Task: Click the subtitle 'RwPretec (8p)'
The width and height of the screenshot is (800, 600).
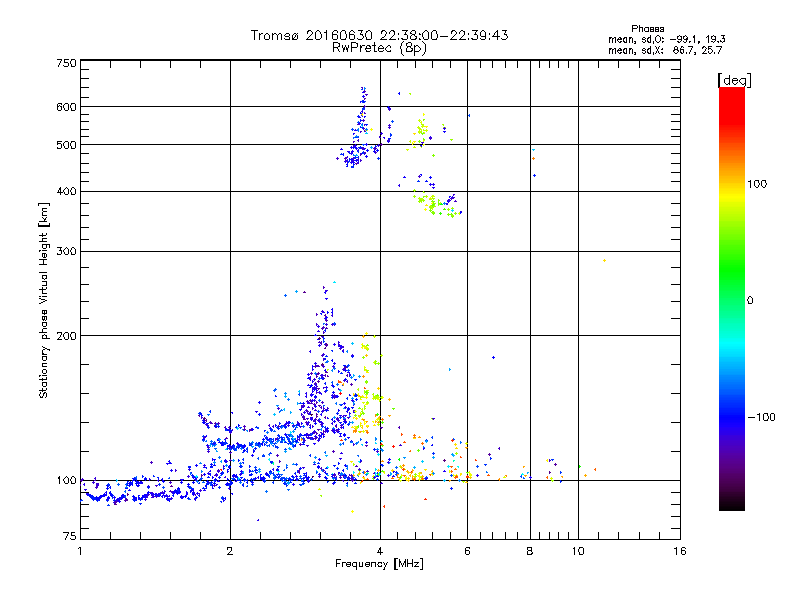Action: tap(379, 48)
